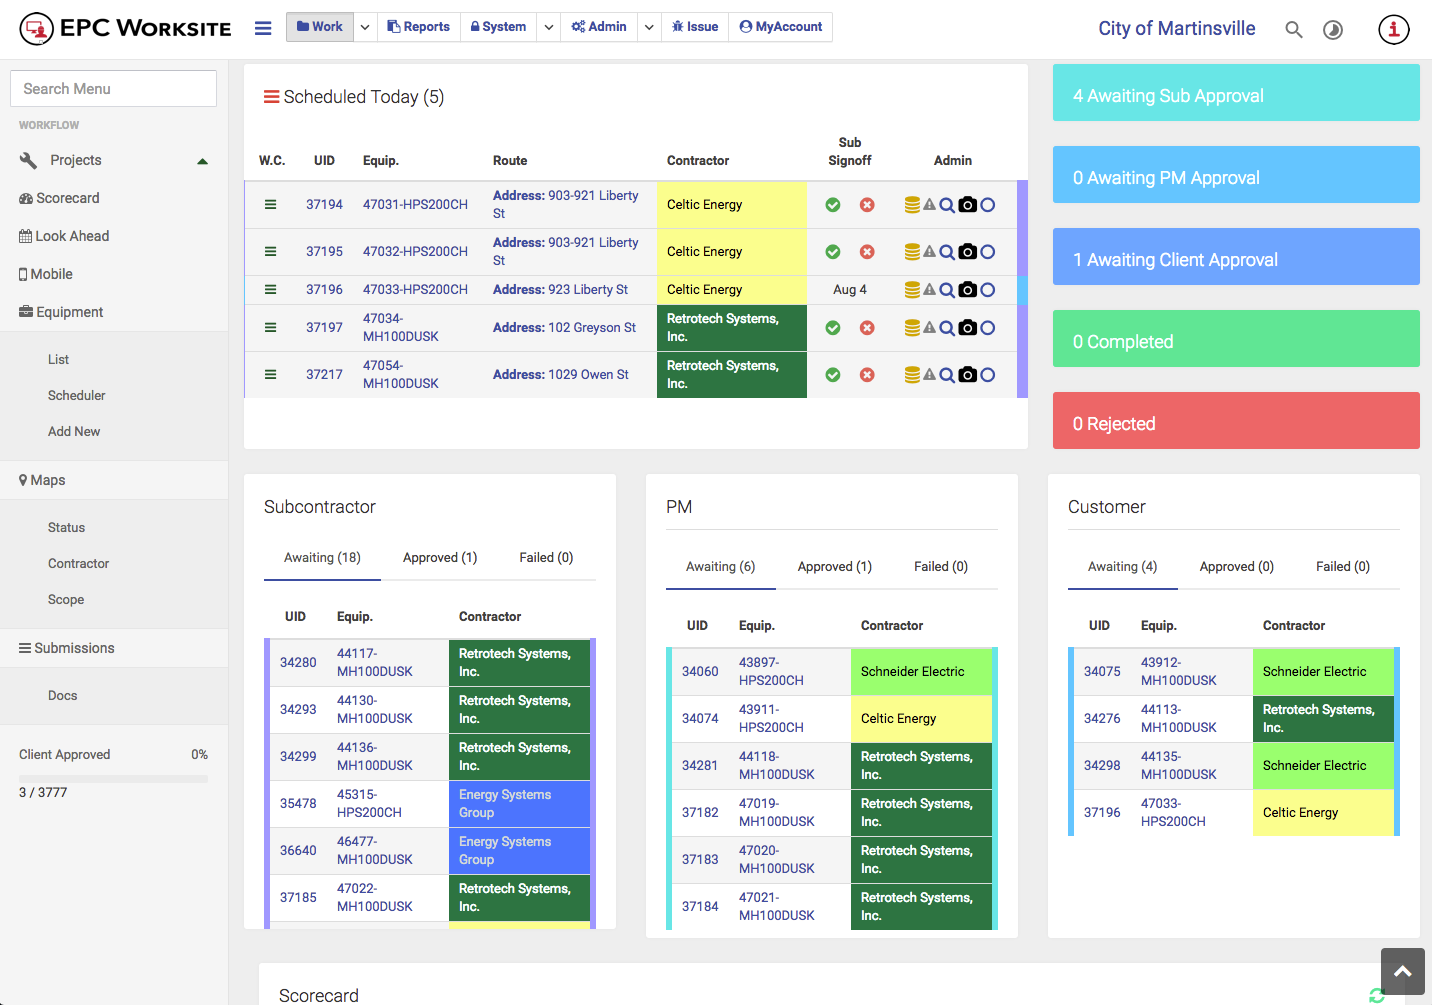Viewport: 1432px width, 1005px height.
Task: Open database icon for UID 37194
Action: (x=912, y=205)
